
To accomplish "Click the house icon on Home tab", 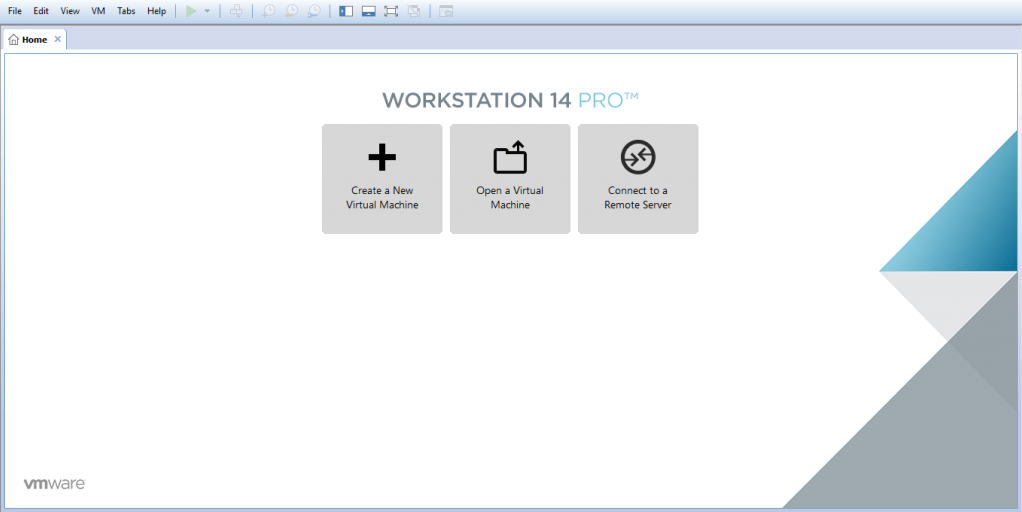I will (14, 40).
